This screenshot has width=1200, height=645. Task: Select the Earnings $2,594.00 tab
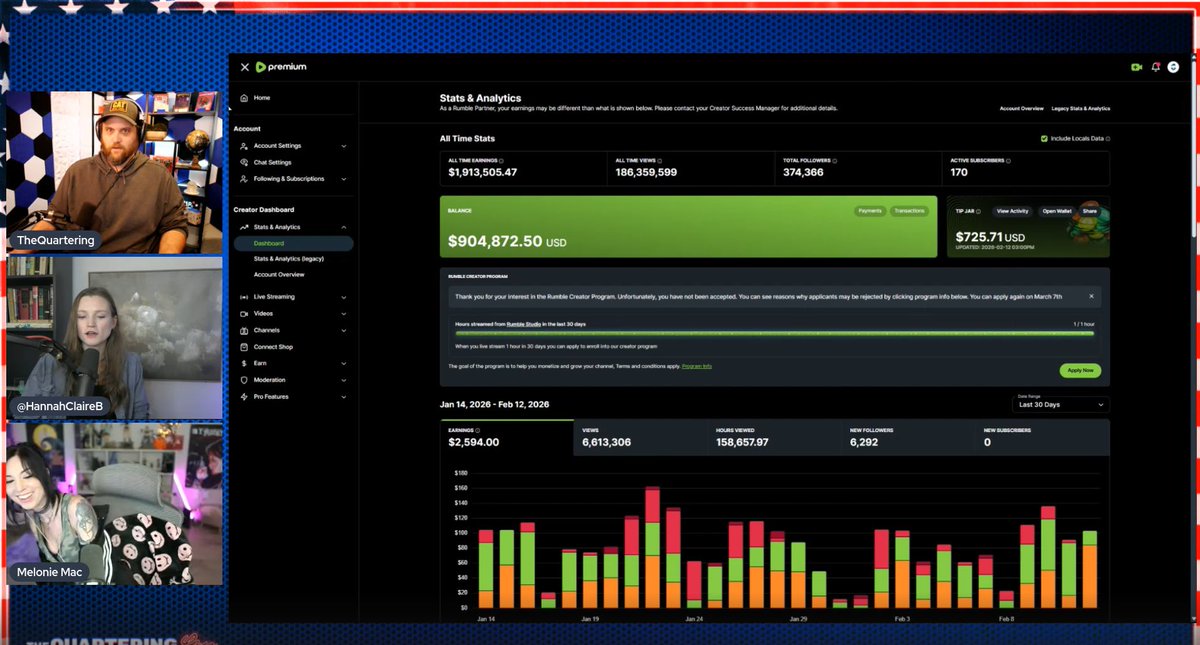[x=507, y=437]
